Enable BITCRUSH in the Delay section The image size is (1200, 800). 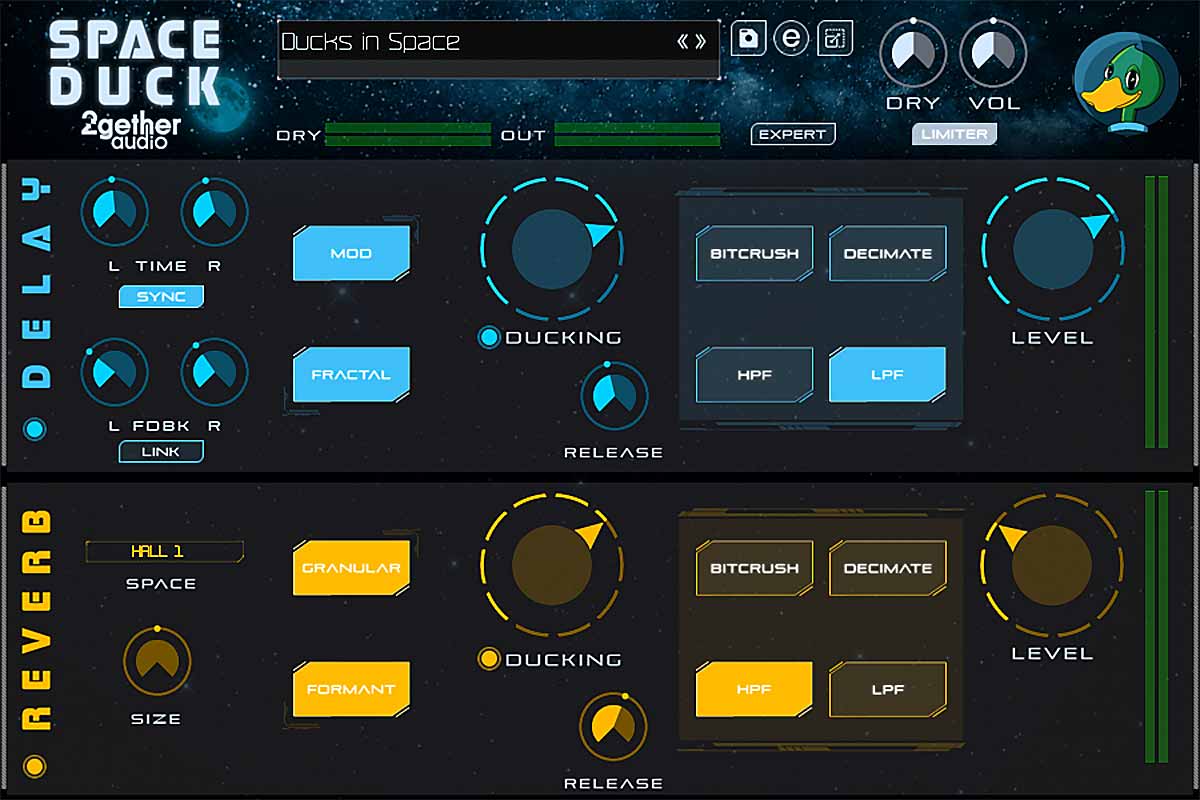tap(753, 252)
